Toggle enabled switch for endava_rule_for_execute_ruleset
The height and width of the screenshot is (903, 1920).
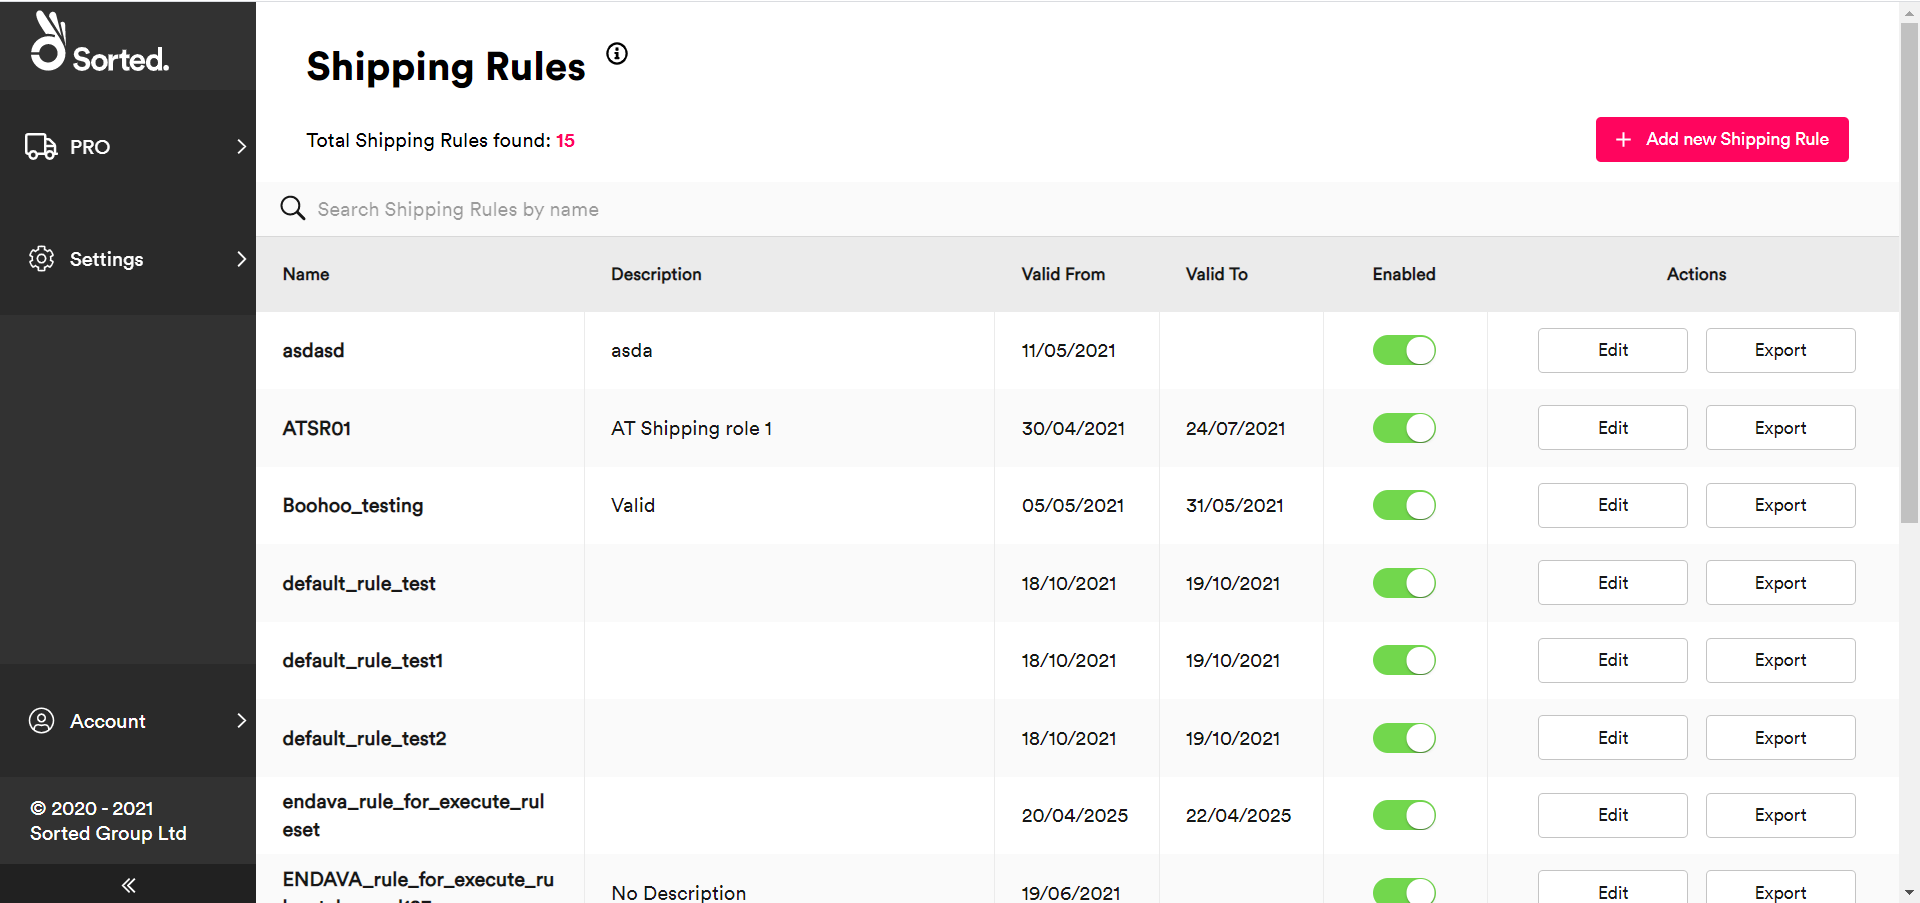point(1404,815)
